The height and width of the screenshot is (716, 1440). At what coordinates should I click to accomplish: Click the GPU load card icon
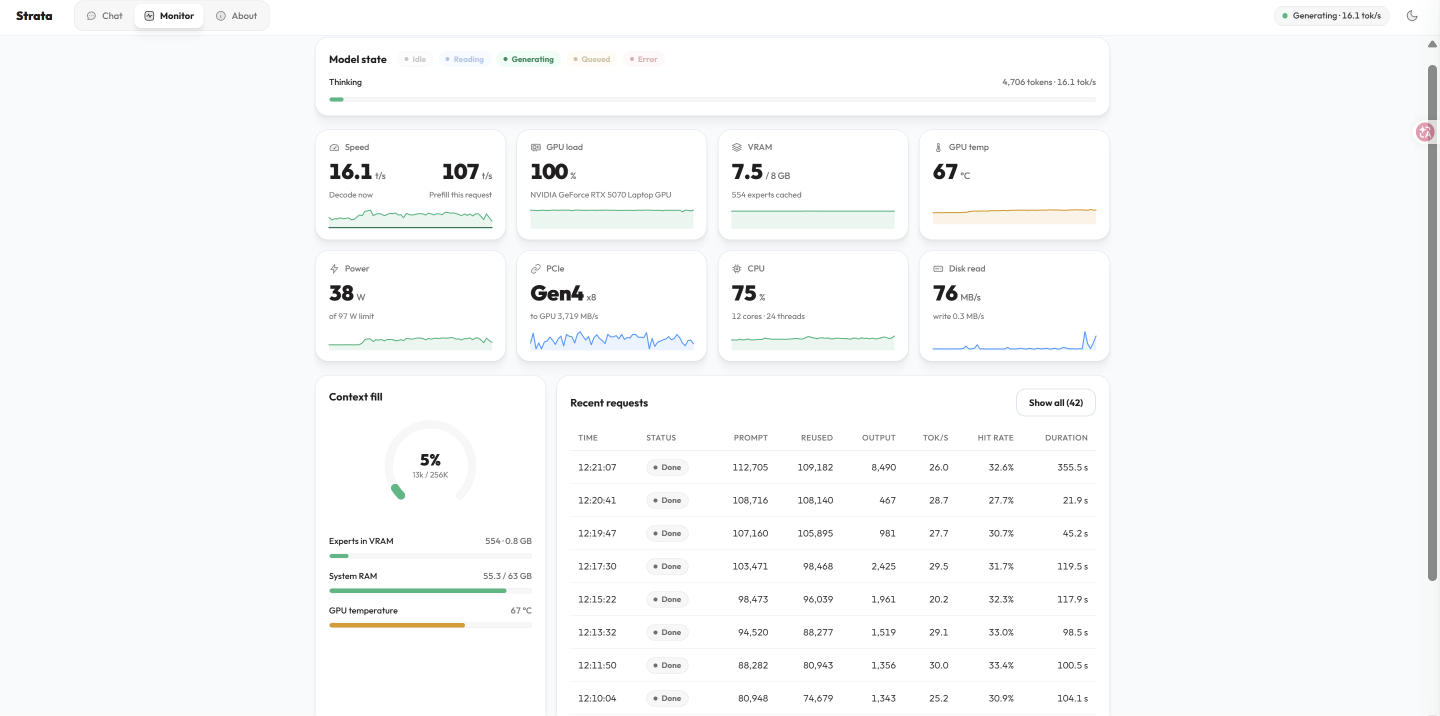point(536,147)
